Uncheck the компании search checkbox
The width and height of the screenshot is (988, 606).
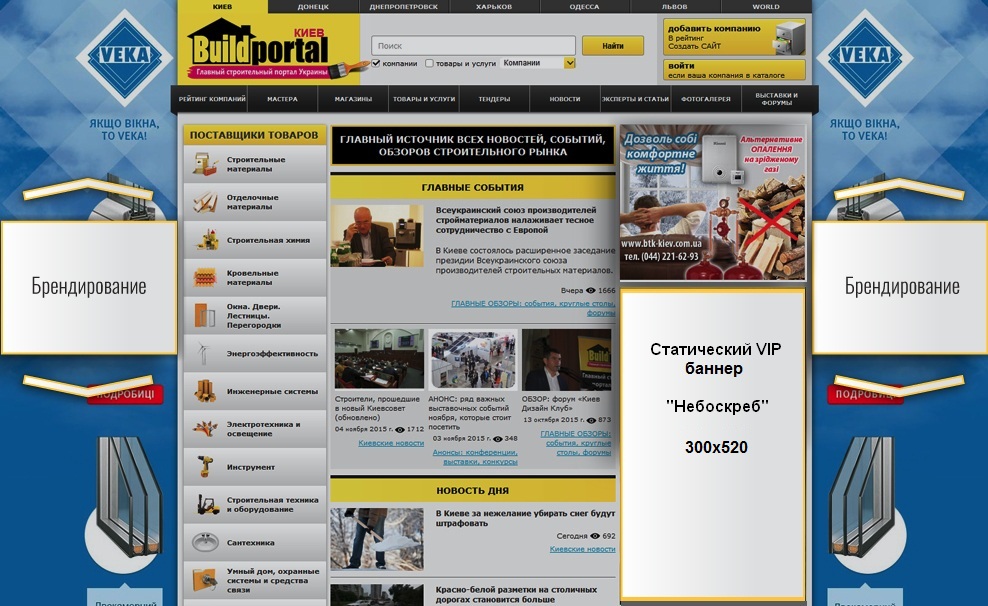(376, 63)
